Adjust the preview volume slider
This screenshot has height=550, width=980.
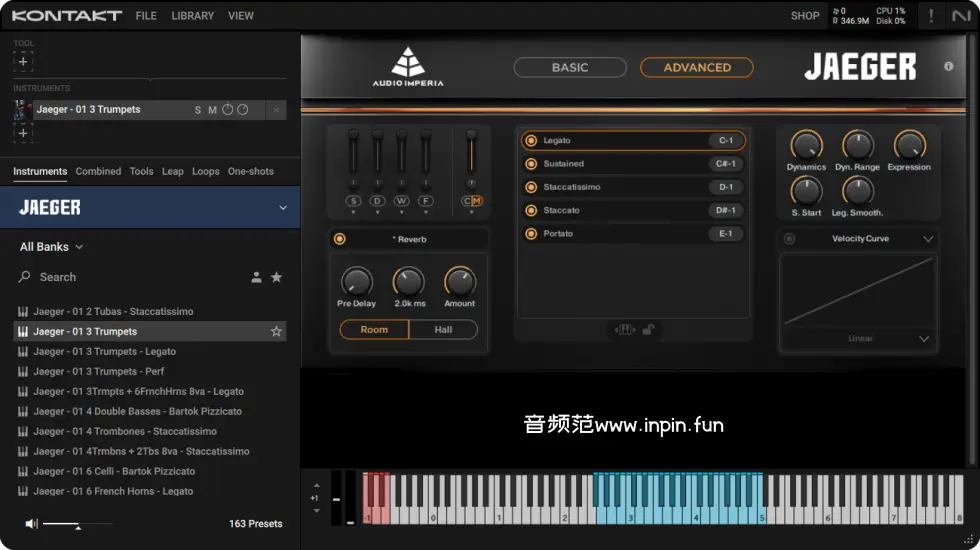(78, 524)
